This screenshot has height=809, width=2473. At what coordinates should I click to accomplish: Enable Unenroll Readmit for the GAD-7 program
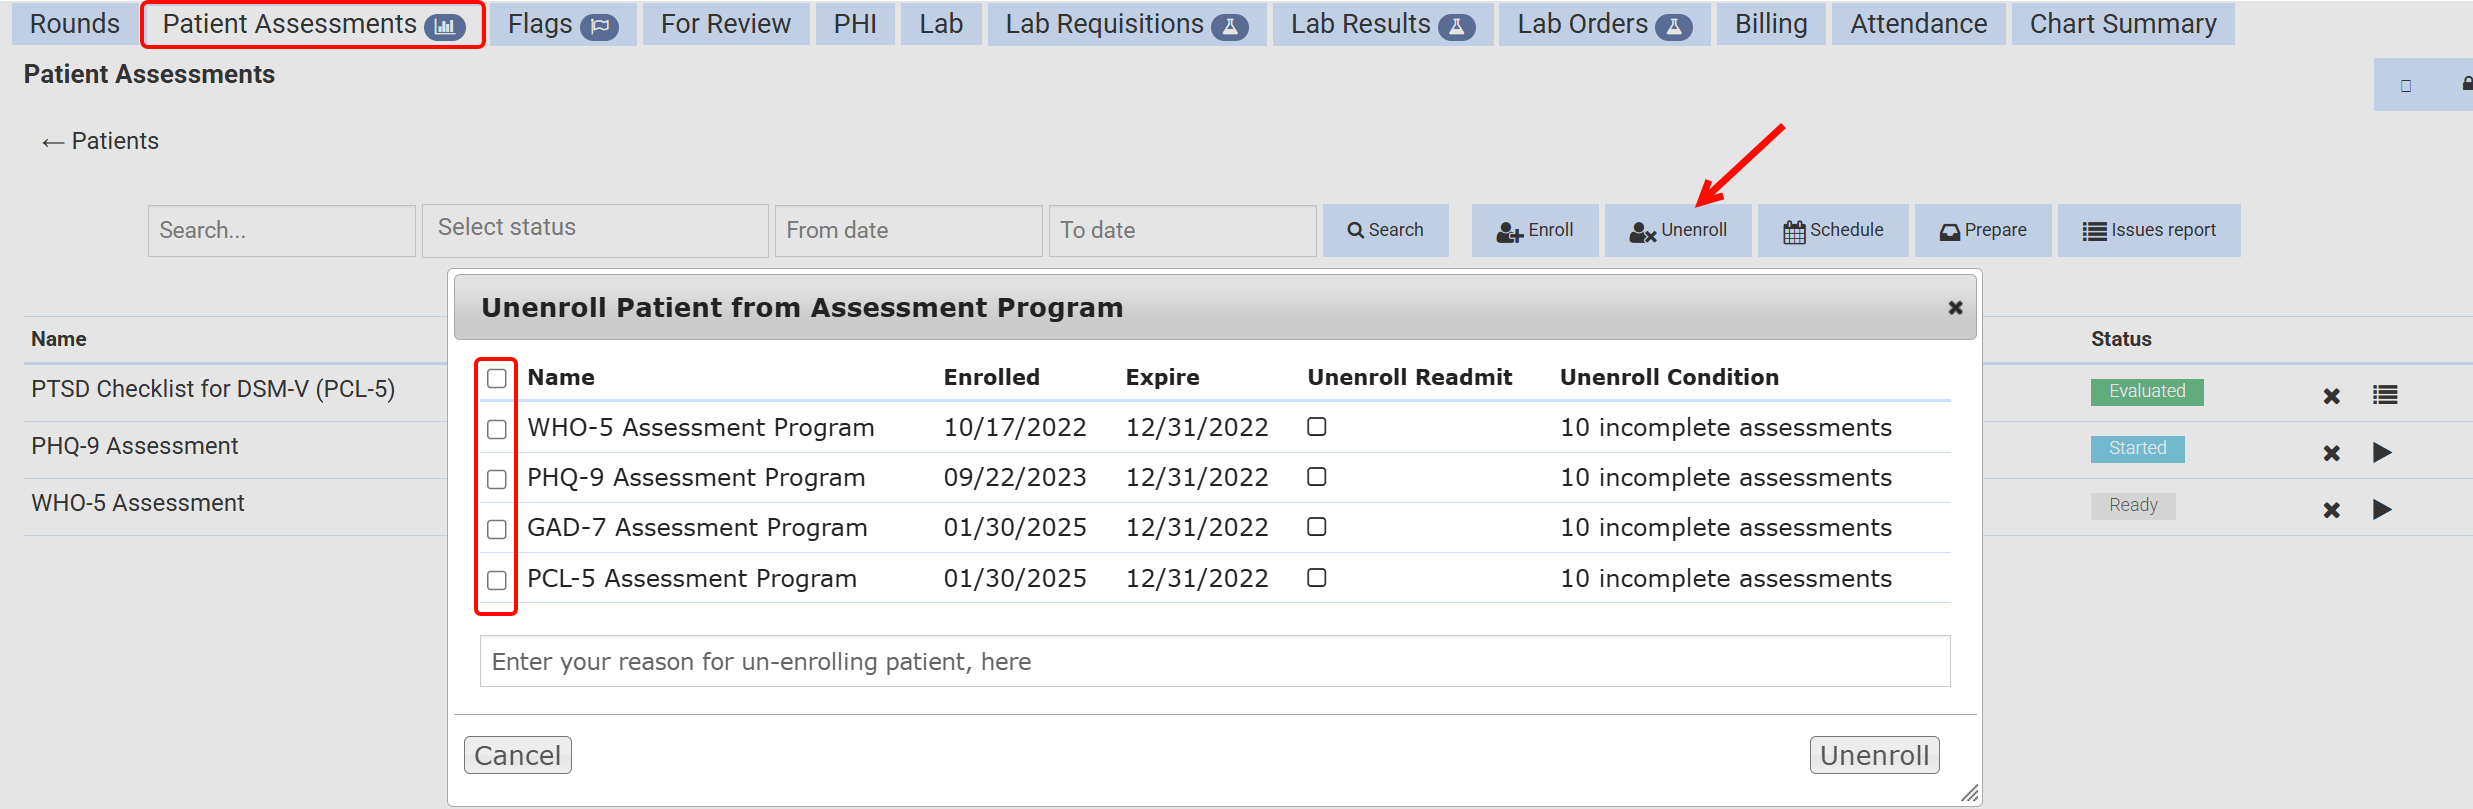(x=1317, y=527)
